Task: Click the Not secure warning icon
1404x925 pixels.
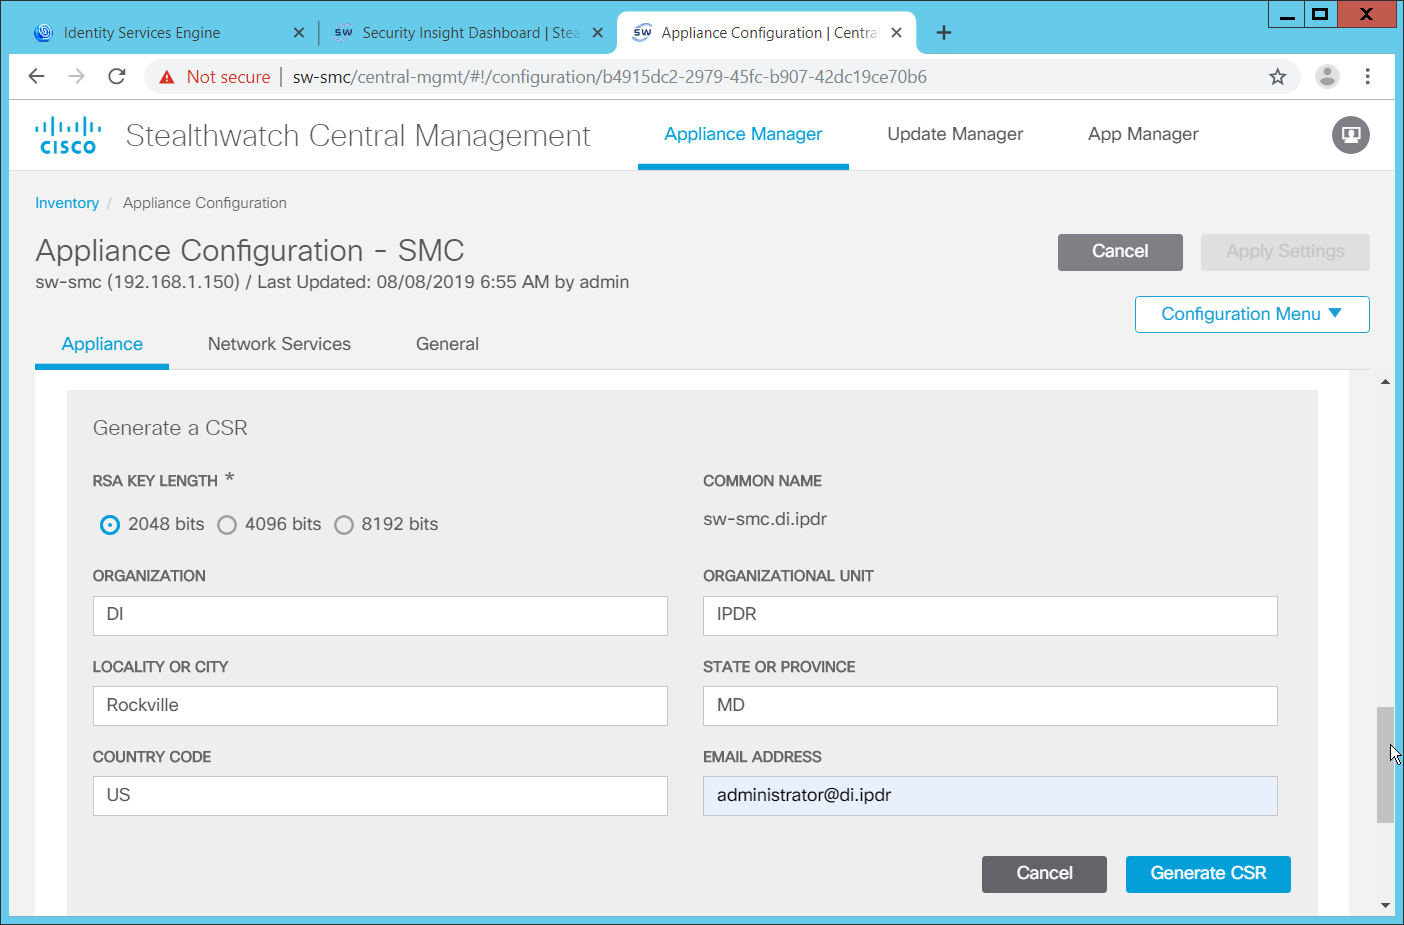Action: (x=167, y=77)
